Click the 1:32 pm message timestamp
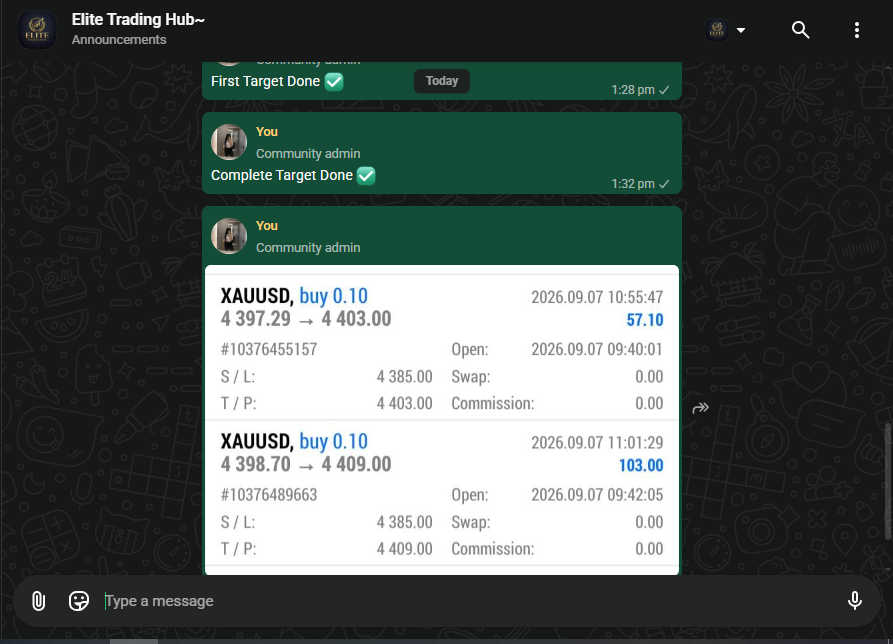 (633, 184)
